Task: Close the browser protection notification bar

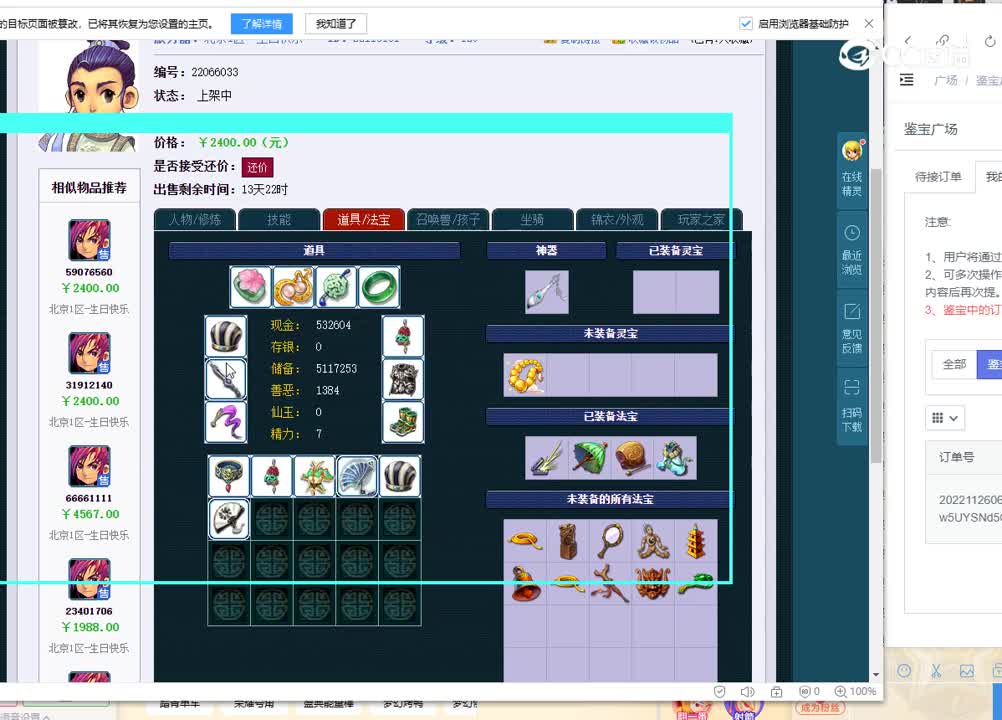Action: (x=868, y=24)
